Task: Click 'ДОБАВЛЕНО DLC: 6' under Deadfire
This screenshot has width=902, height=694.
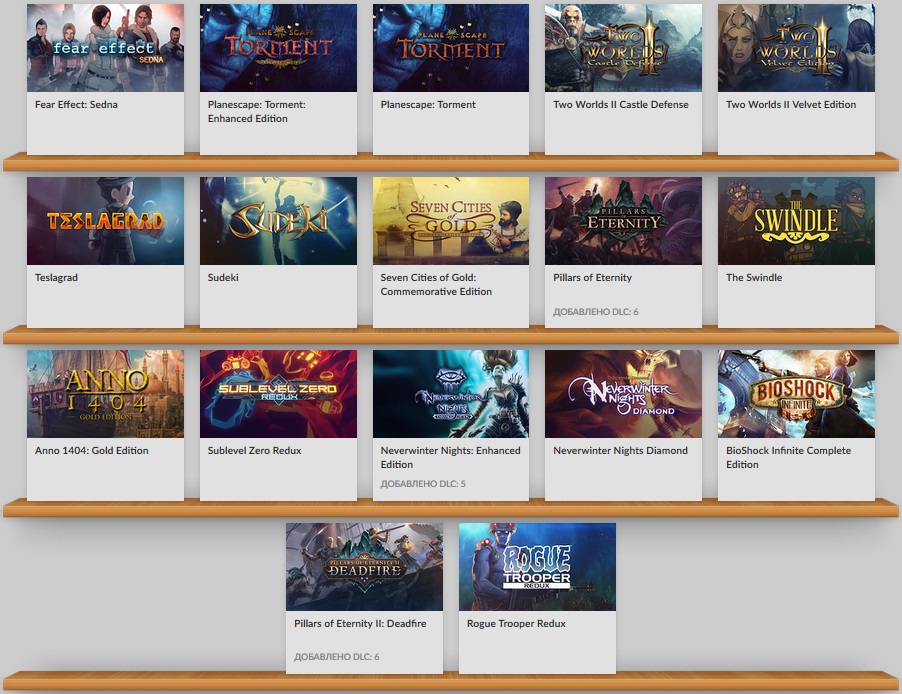Action: coord(337,657)
